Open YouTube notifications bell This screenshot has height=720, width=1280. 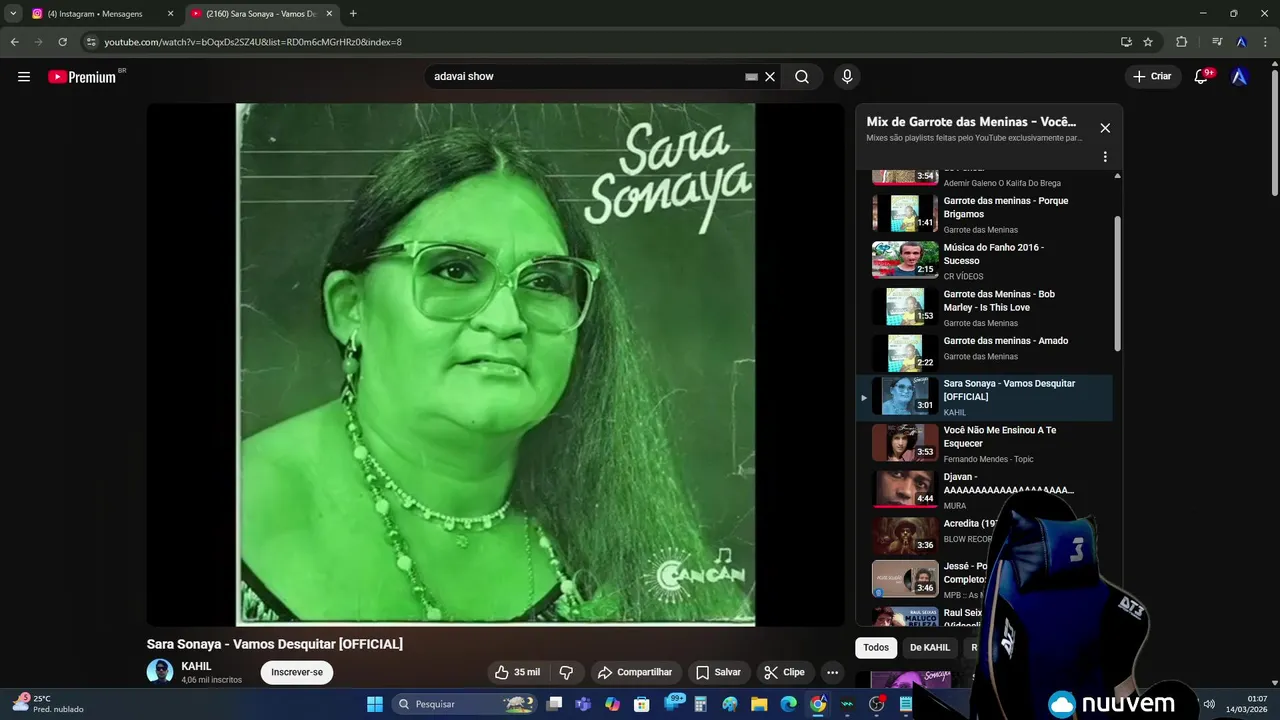coord(1201,77)
